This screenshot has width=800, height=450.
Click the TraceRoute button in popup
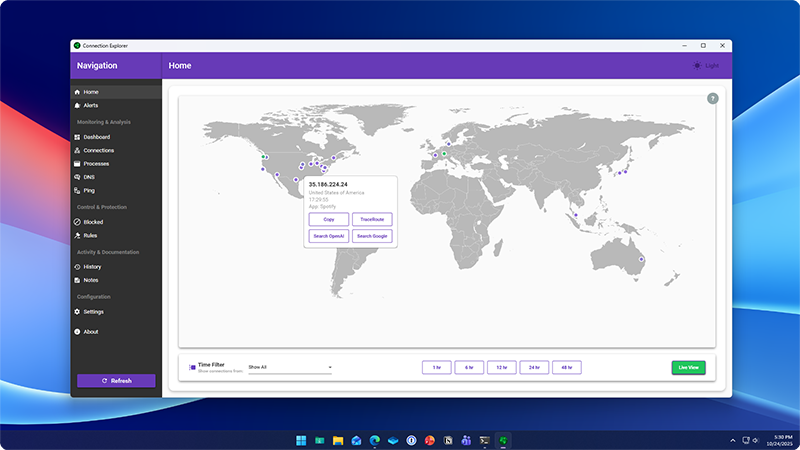click(372, 219)
